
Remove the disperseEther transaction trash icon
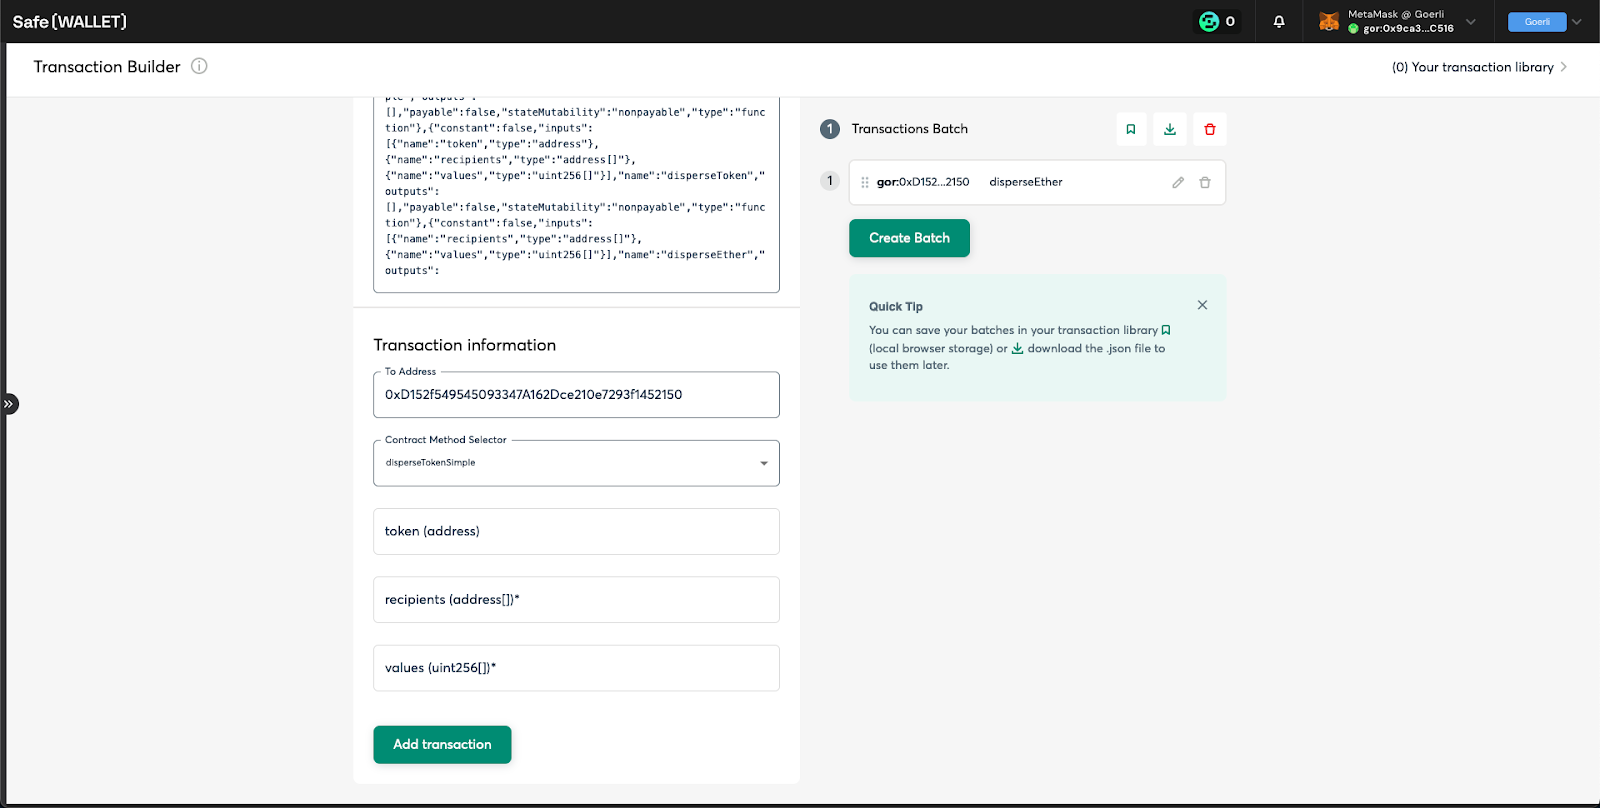[x=1205, y=182]
